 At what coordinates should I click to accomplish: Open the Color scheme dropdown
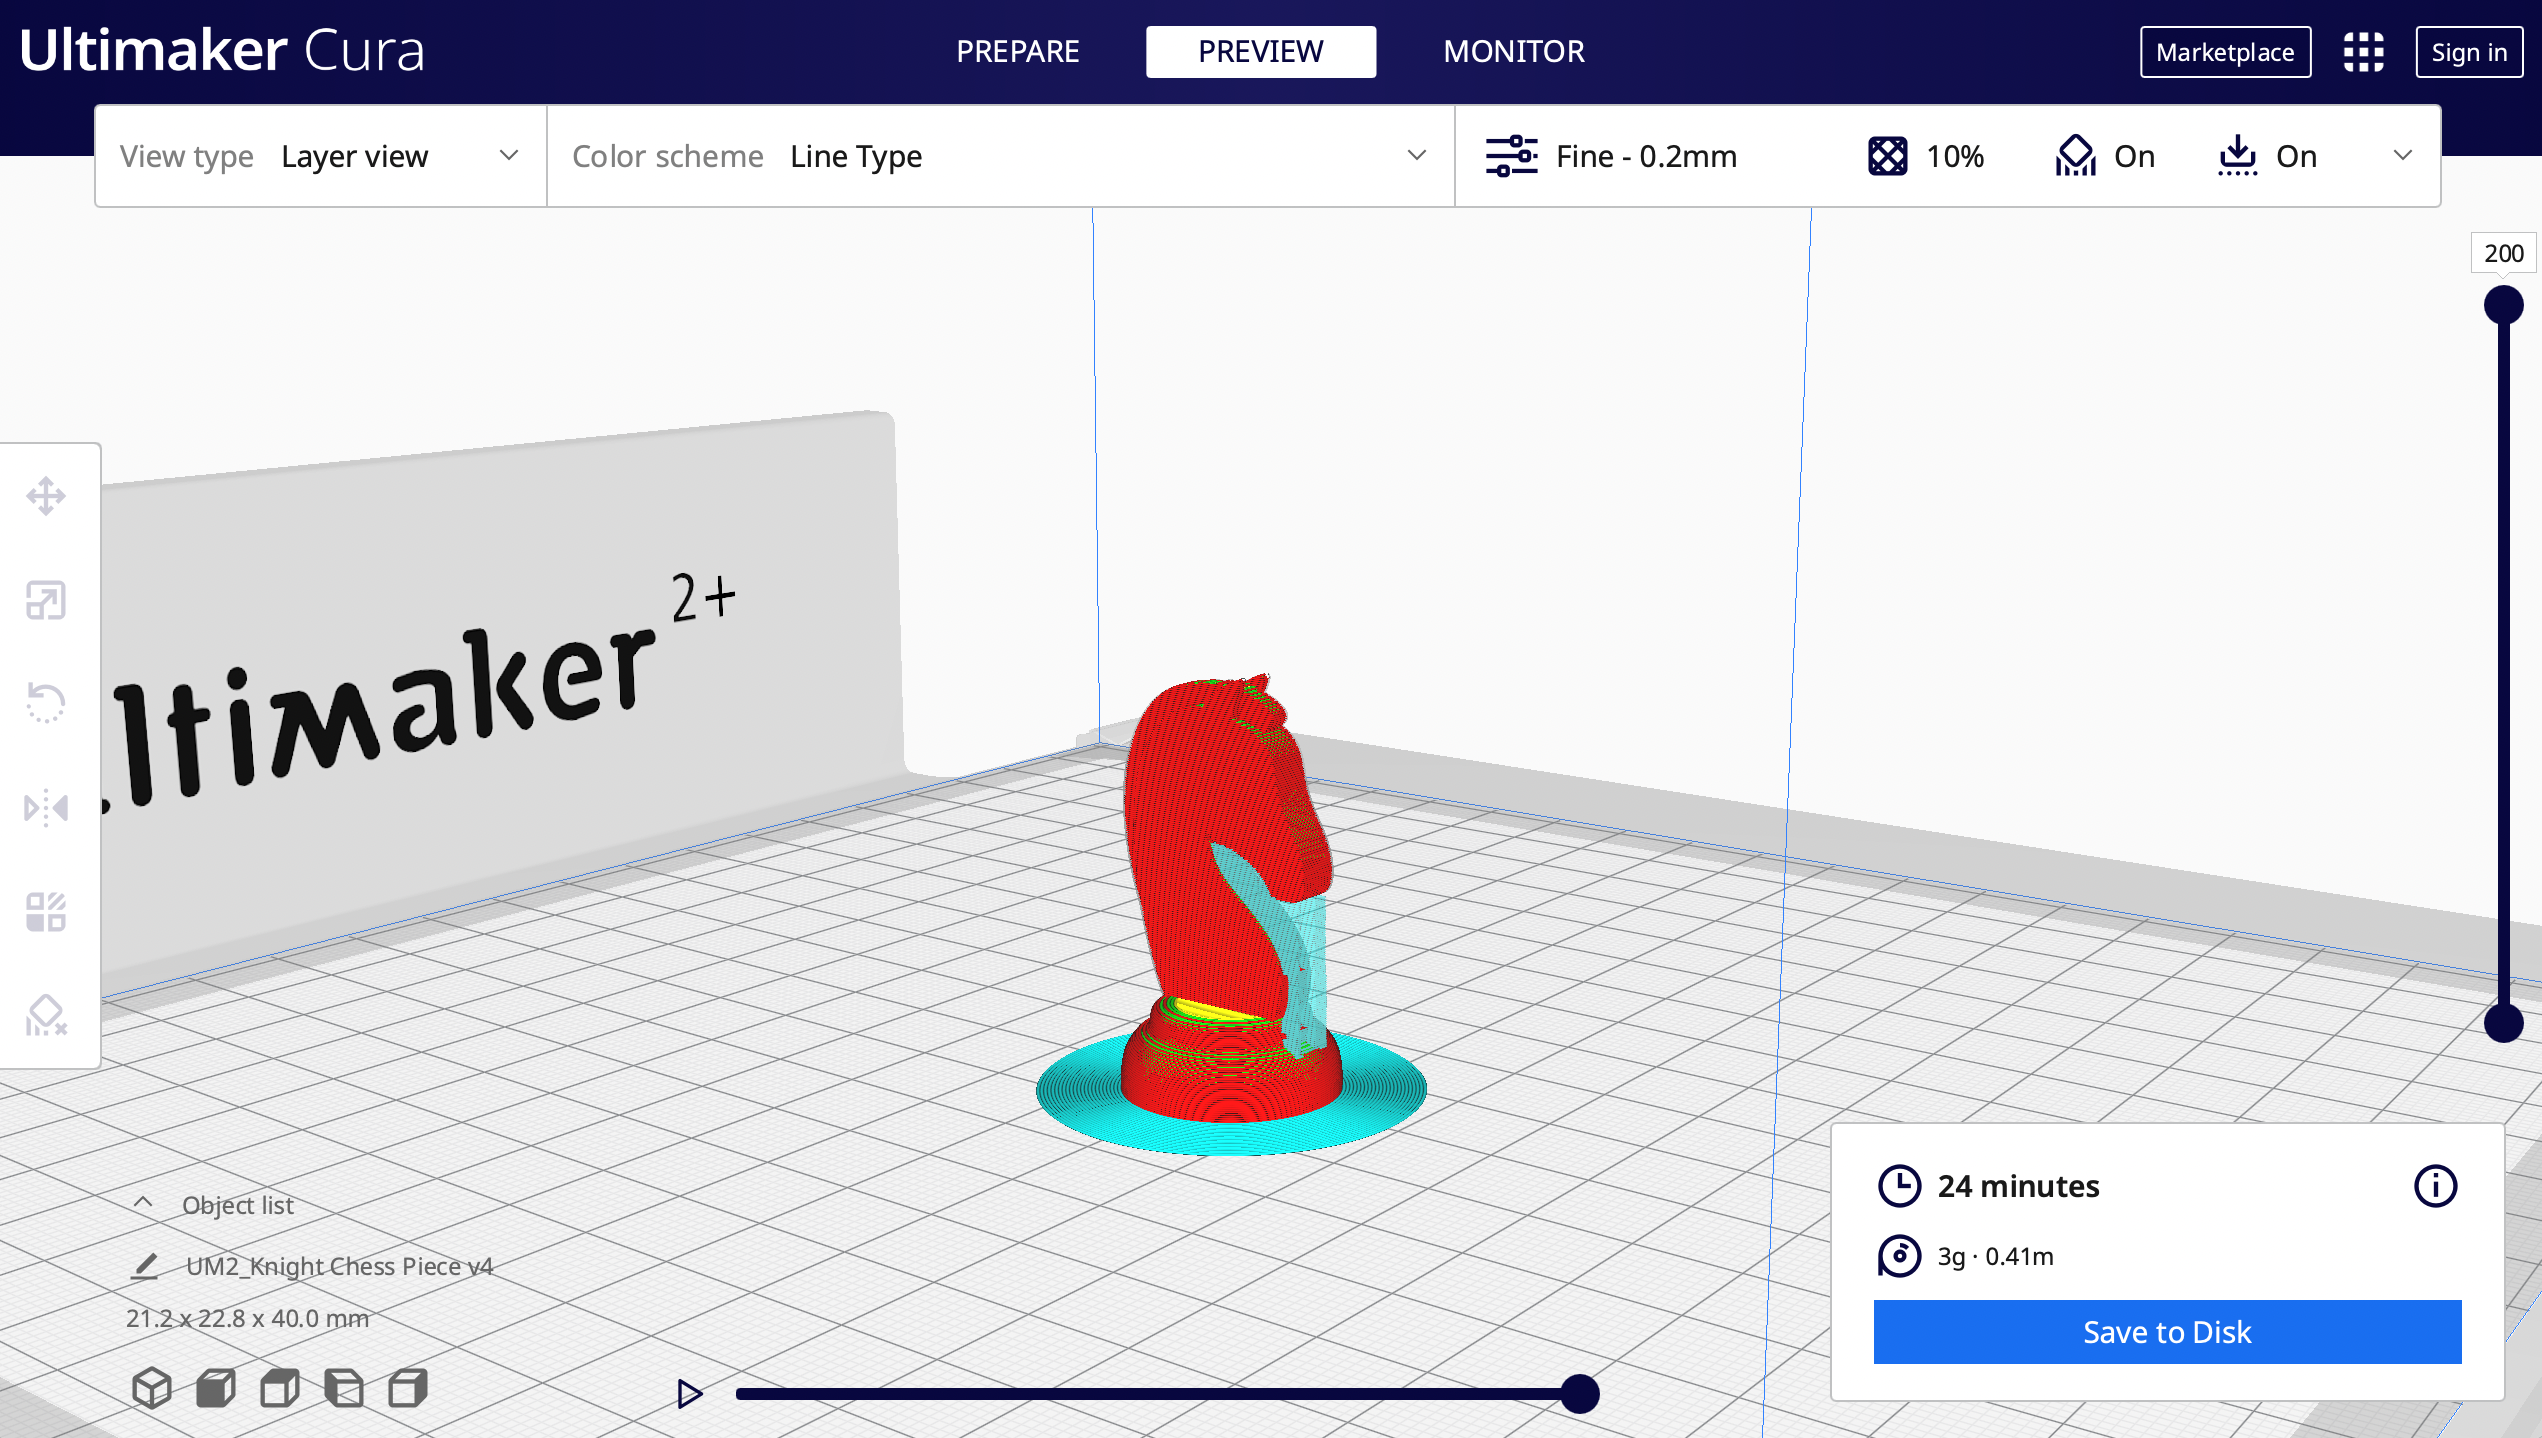click(1000, 156)
